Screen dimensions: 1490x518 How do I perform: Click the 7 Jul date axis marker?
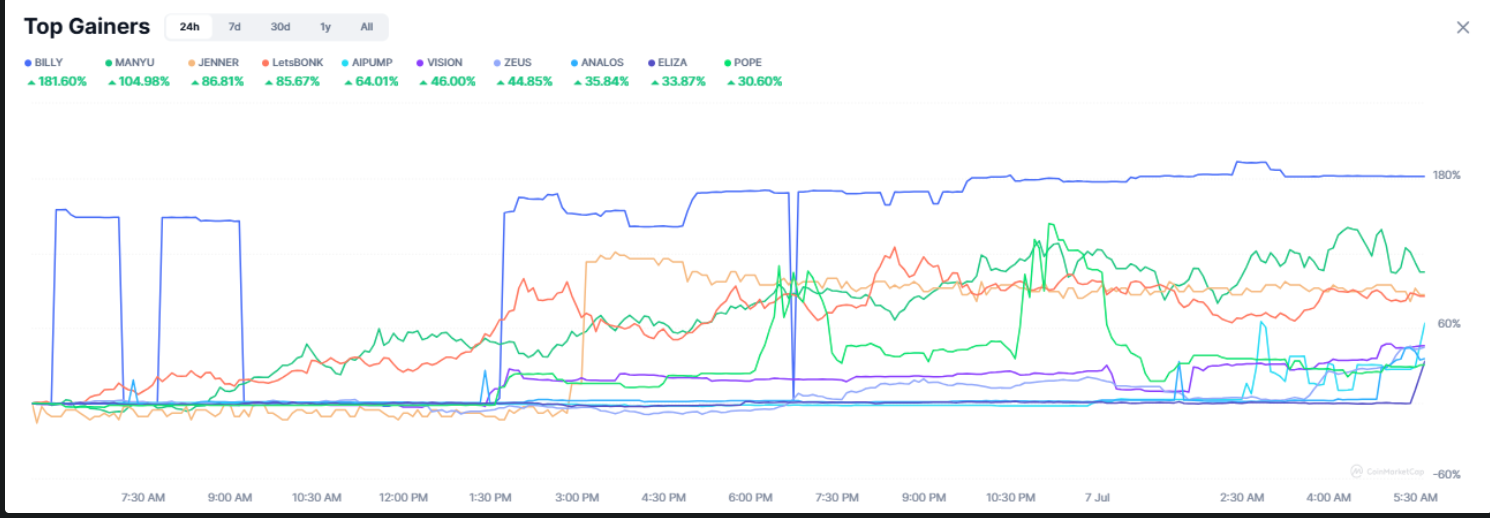1097,497
